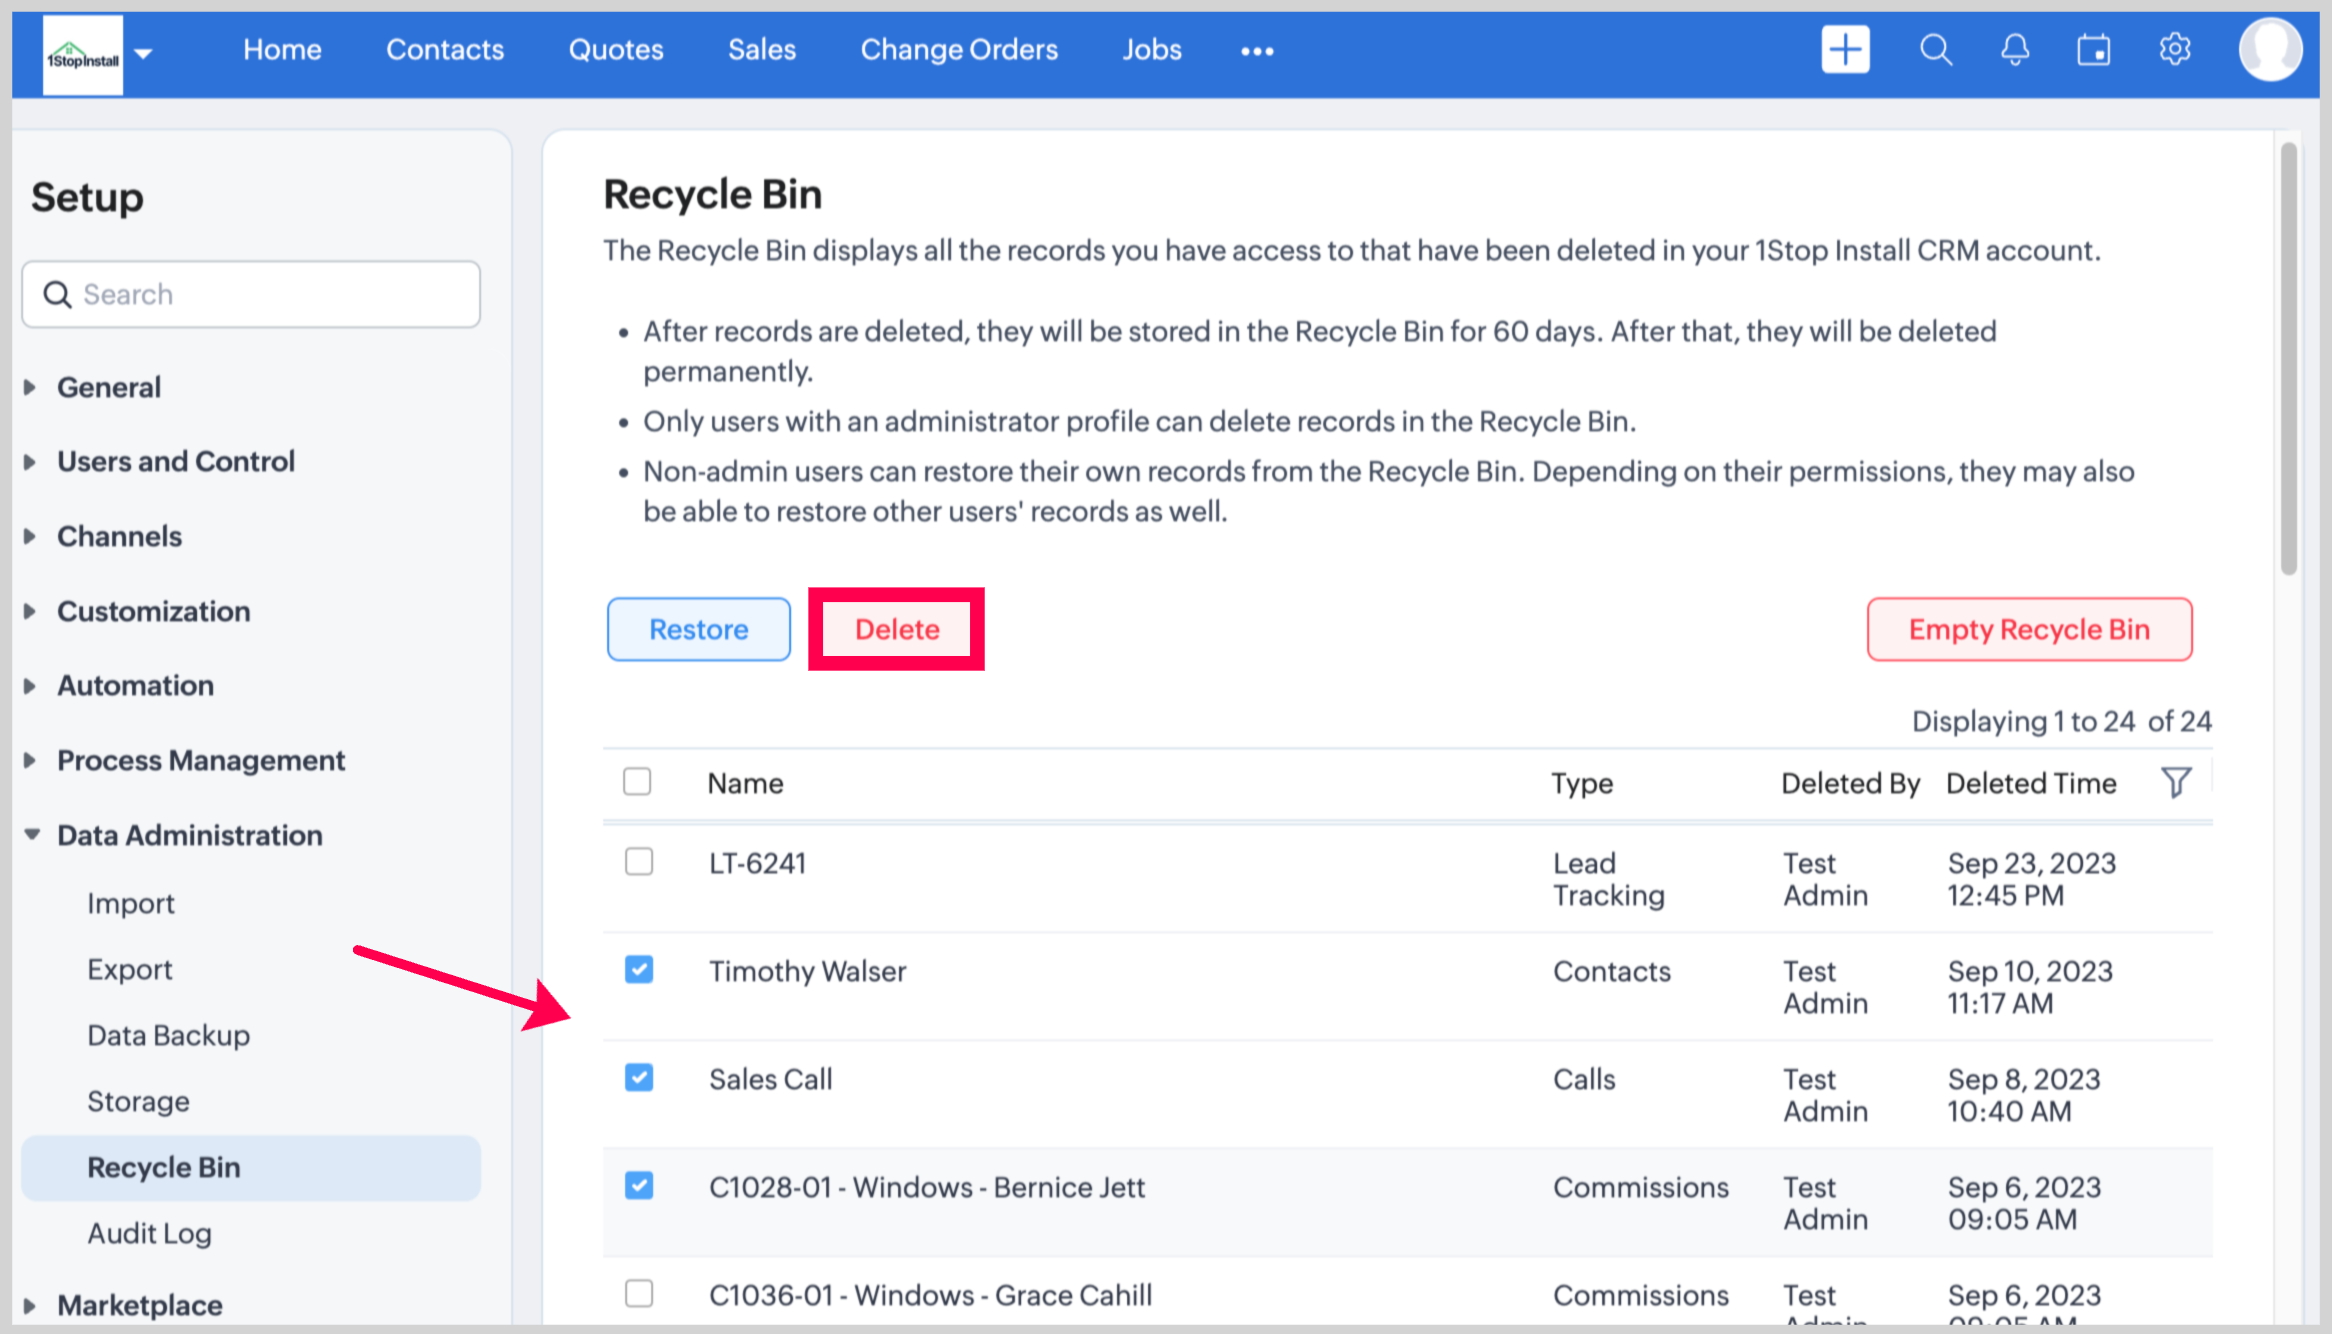This screenshot has height=1334, width=2332.
Task: Expand the Users and Control section
Action: click(x=176, y=461)
